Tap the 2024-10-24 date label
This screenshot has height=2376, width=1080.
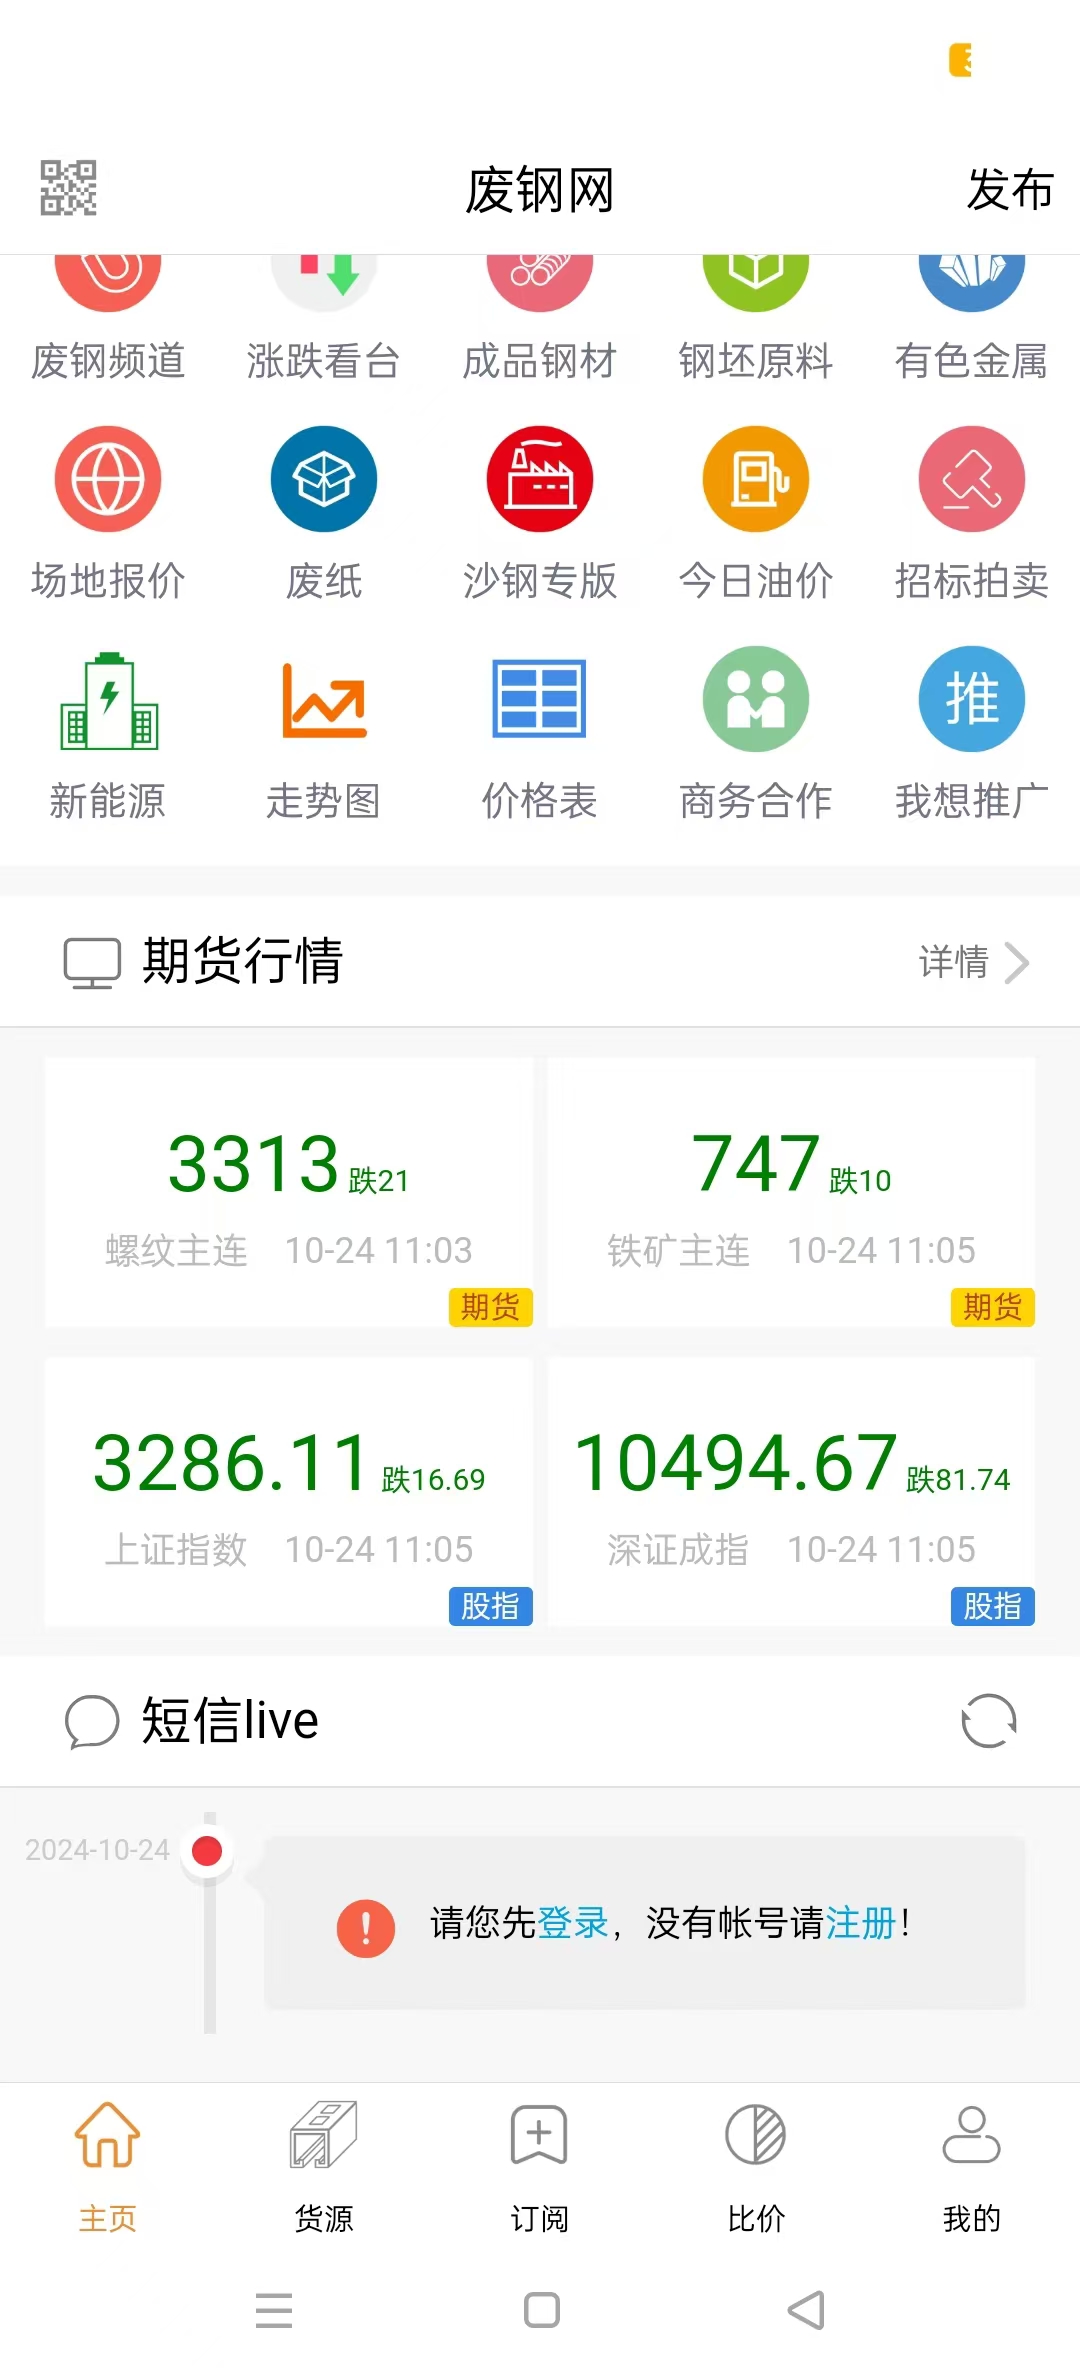[97, 1850]
